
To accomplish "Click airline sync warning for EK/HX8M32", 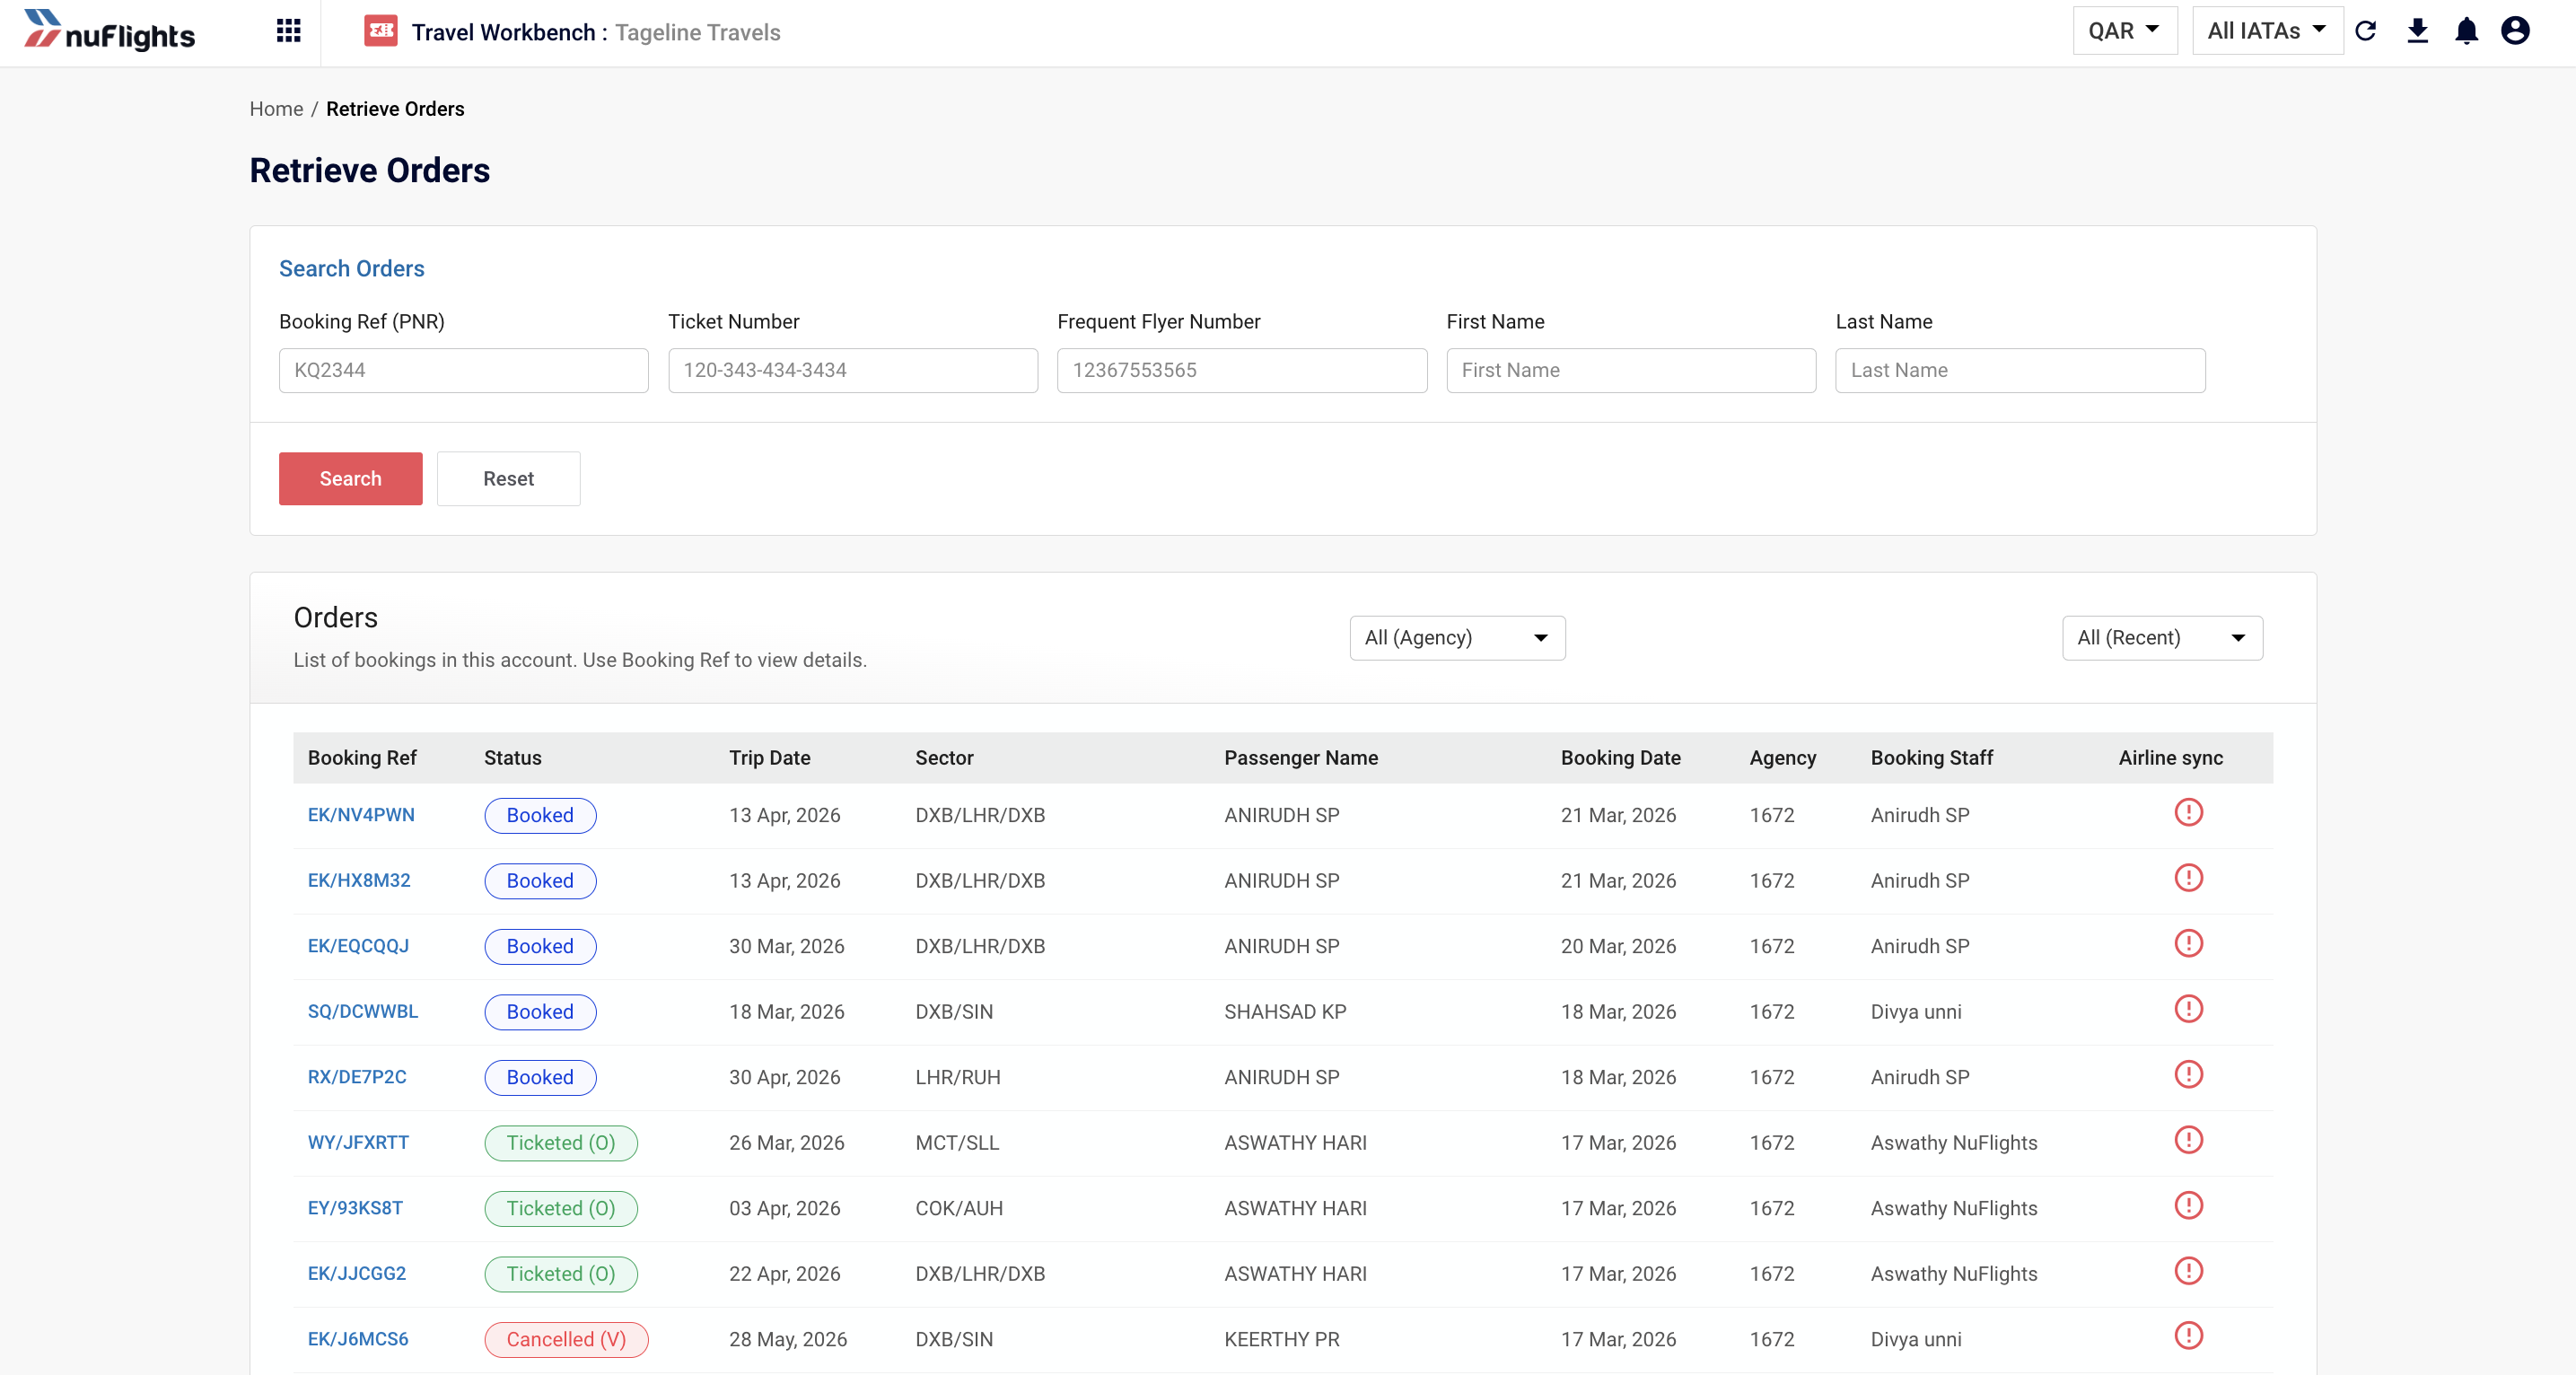I will [2188, 878].
